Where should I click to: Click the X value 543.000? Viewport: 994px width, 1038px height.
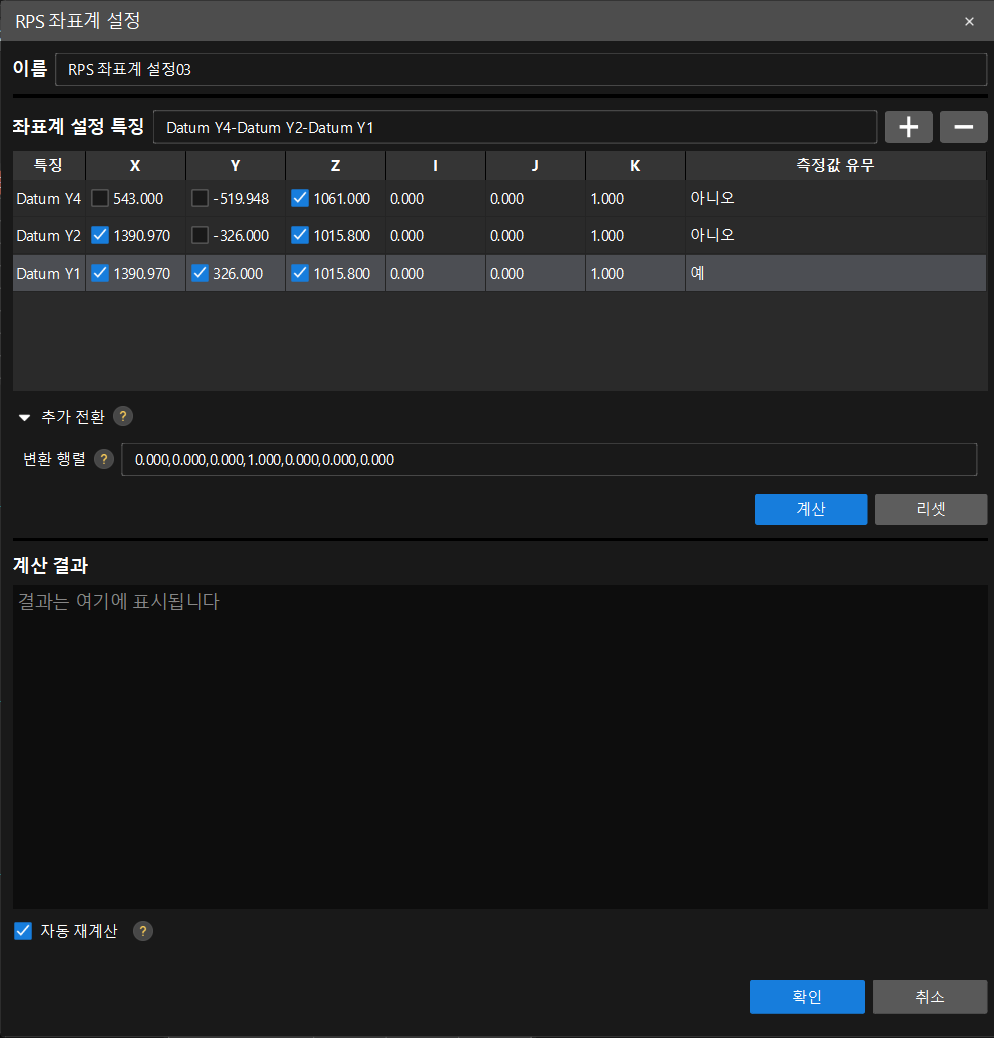(138, 199)
